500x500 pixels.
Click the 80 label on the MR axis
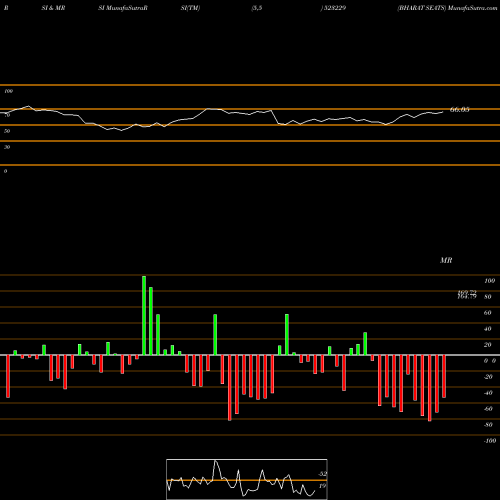tap(488, 297)
